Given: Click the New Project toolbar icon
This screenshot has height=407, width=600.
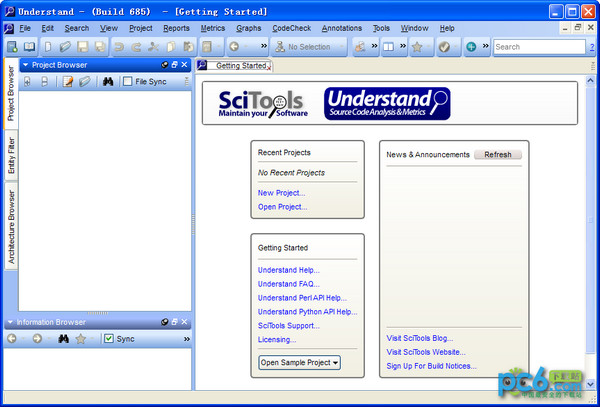Looking at the screenshot, I should point(12,47).
